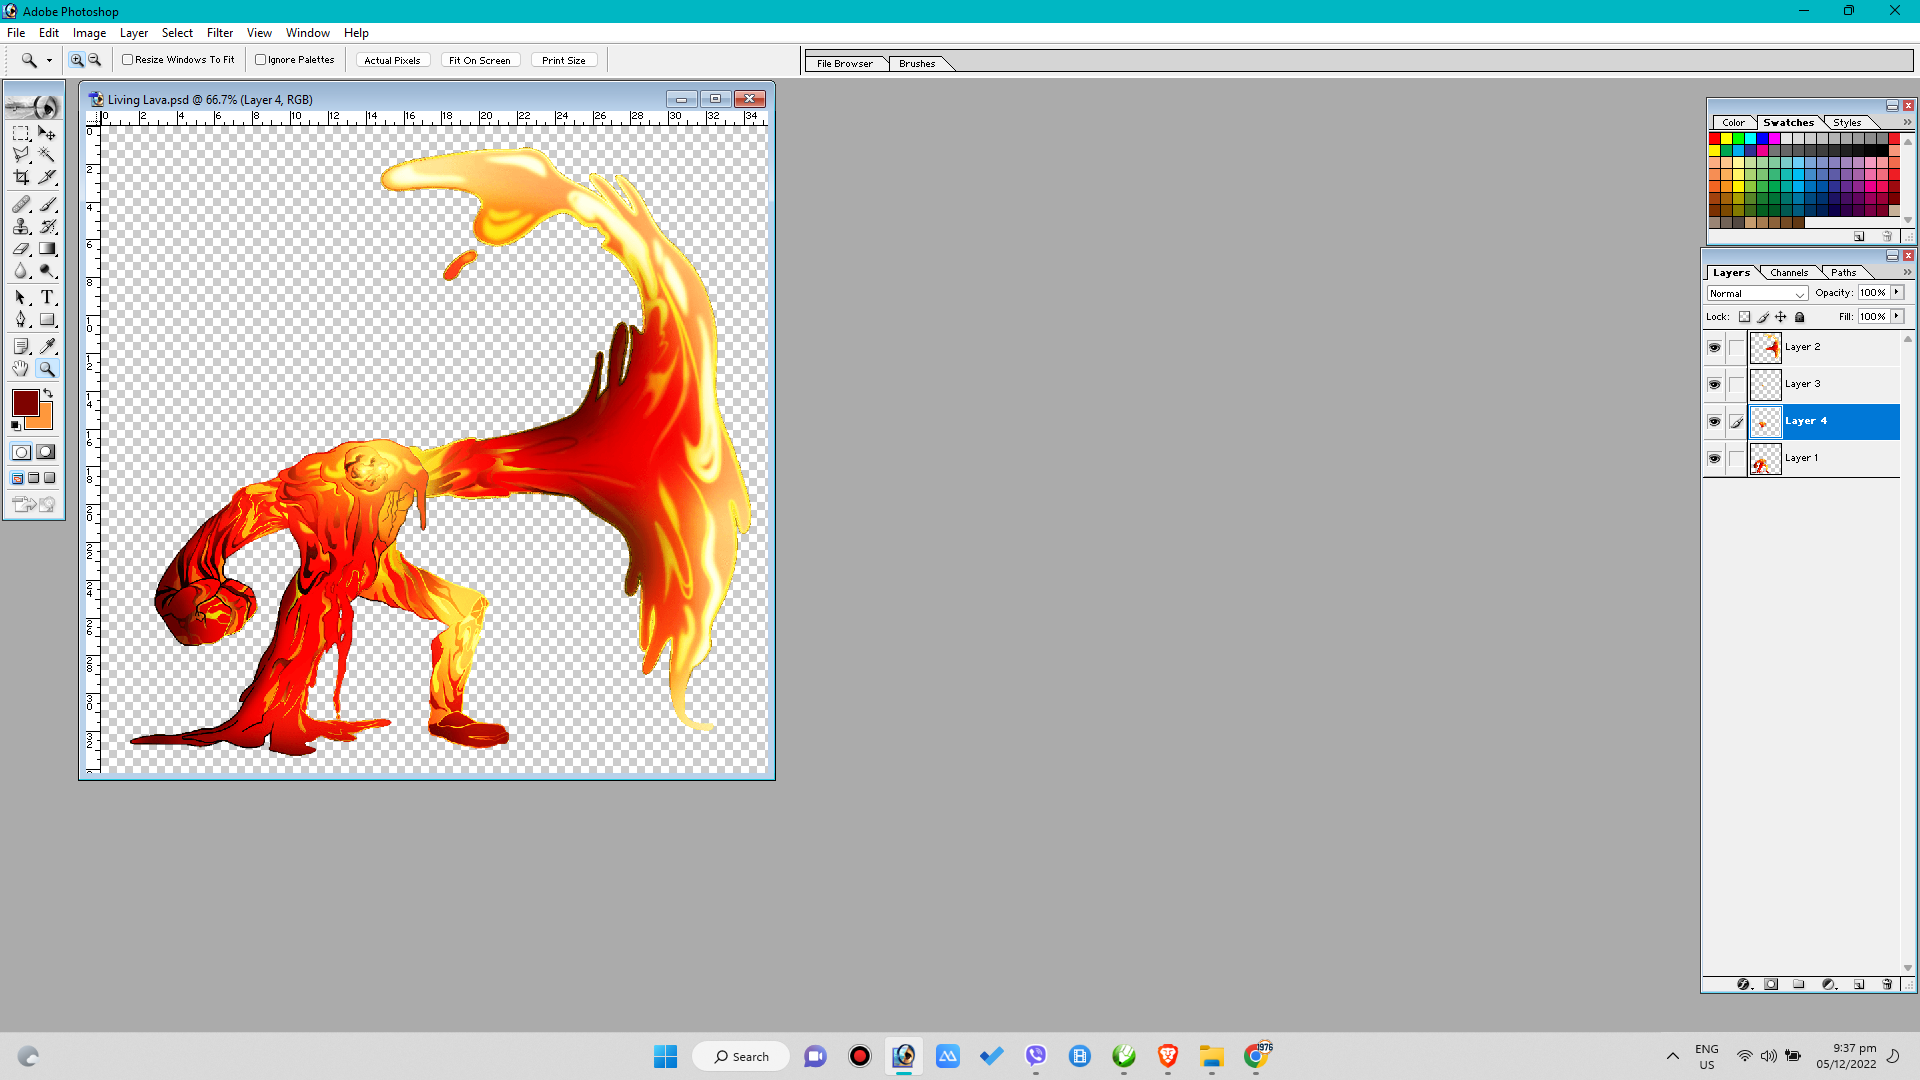Viewport: 1920px width, 1080px height.
Task: Switch to Quick Mask mode
Action: click(x=45, y=452)
